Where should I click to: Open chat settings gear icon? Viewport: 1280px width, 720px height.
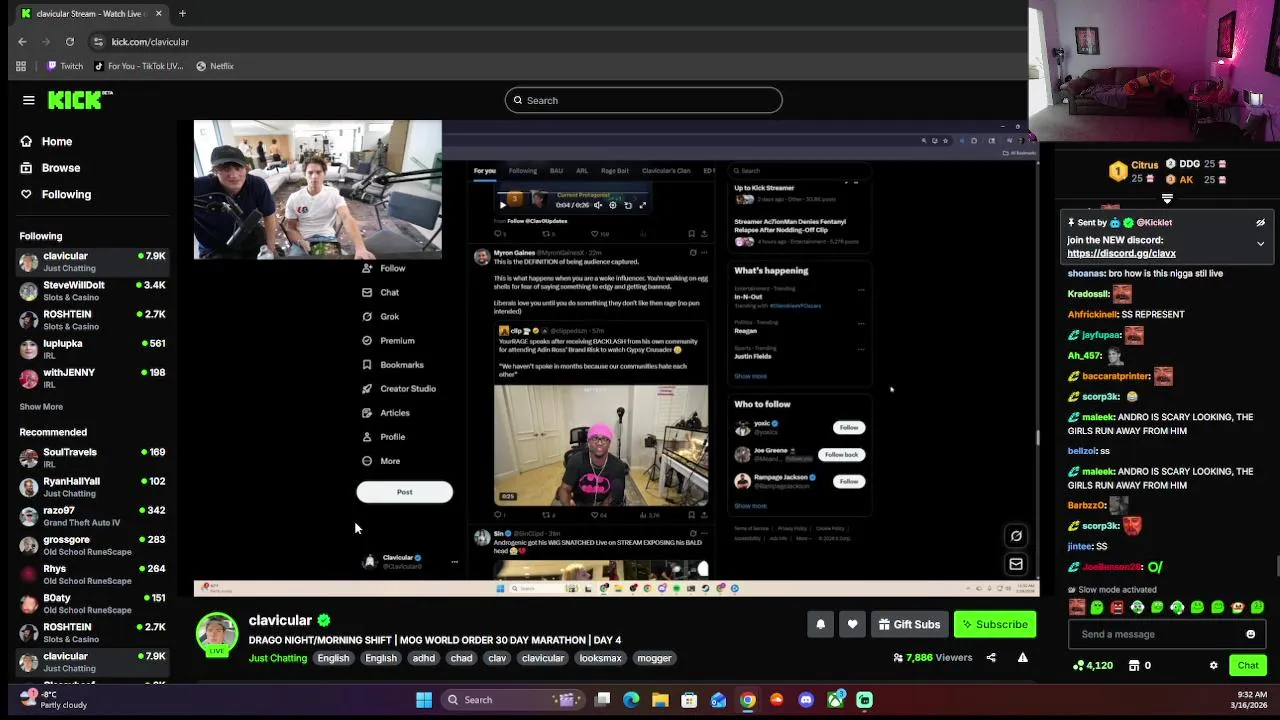(x=1213, y=665)
